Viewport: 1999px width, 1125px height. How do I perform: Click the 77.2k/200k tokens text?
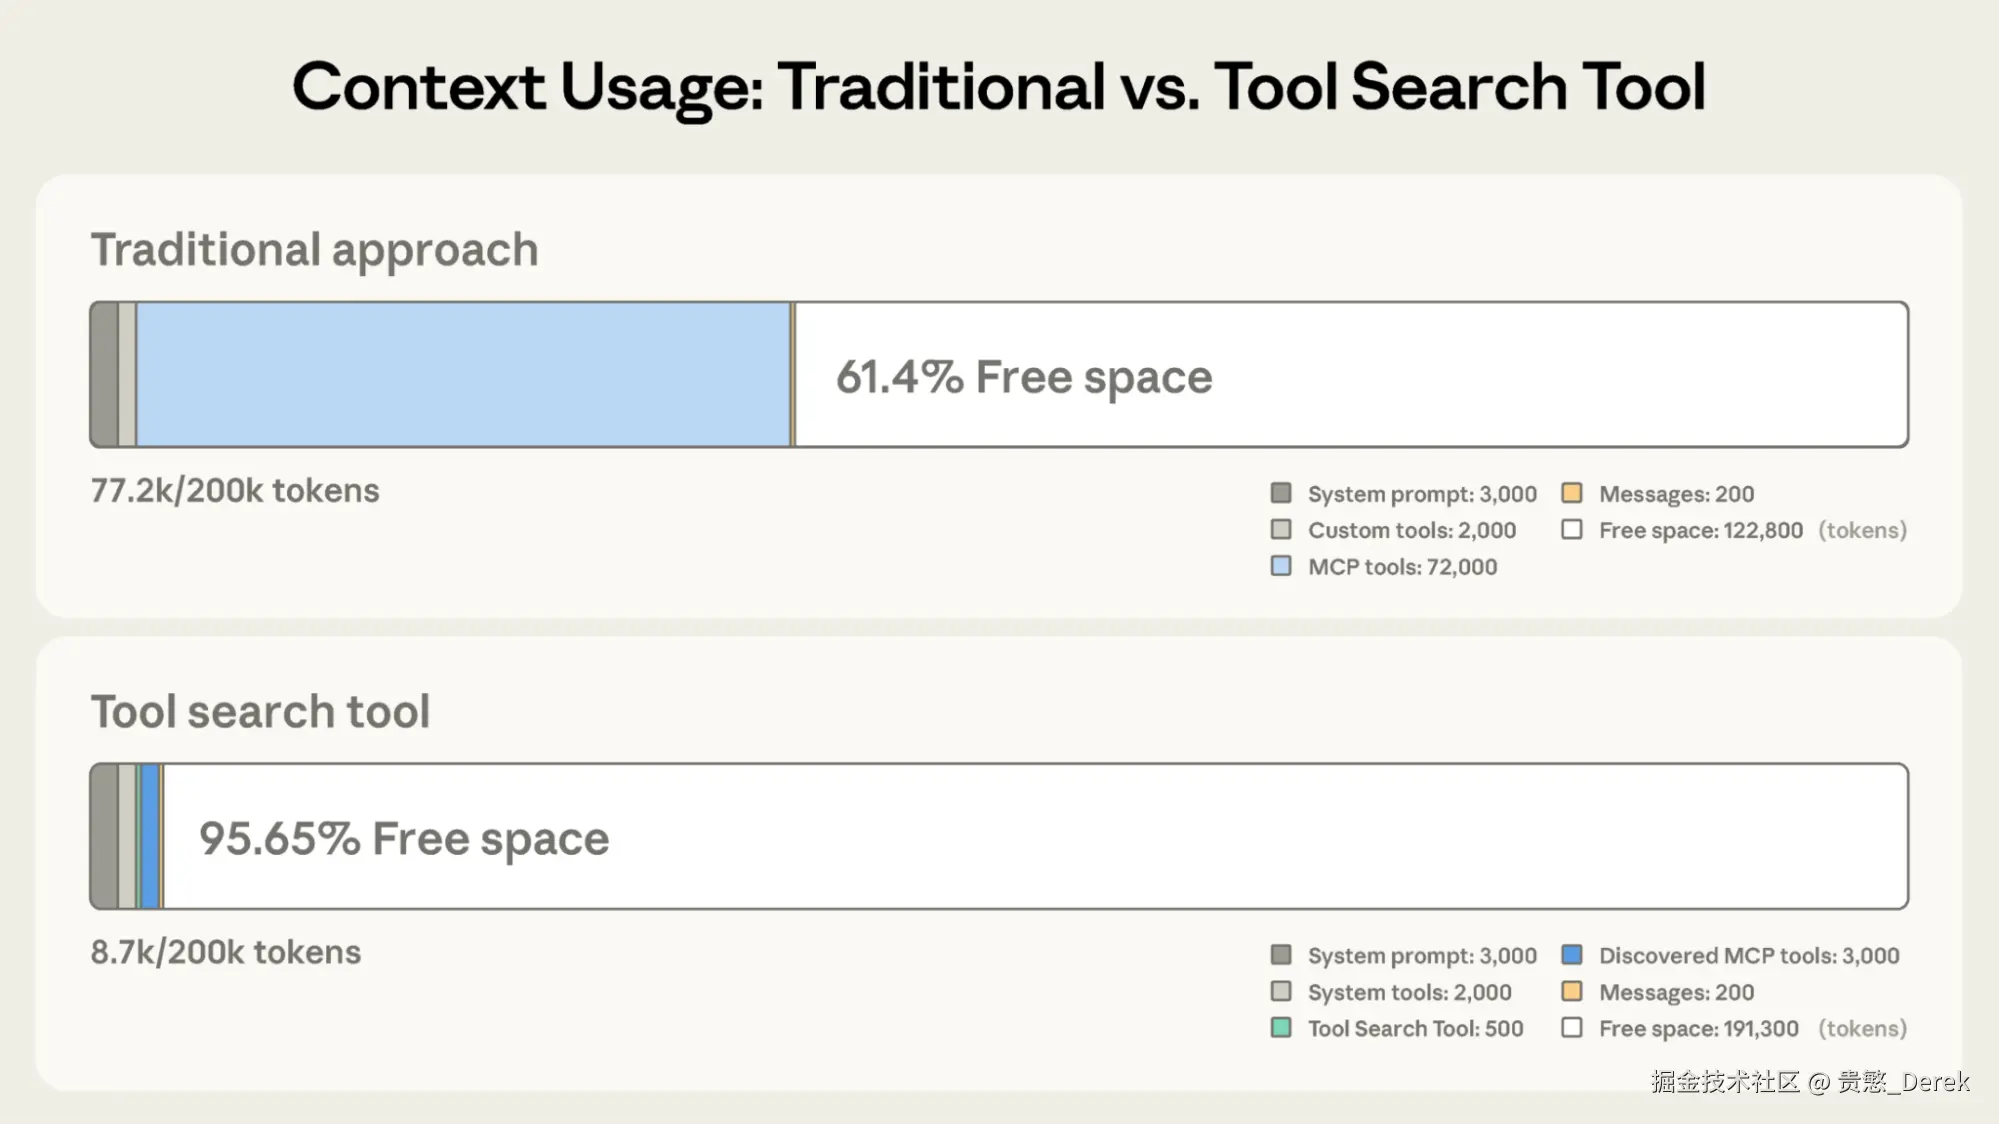235,491
